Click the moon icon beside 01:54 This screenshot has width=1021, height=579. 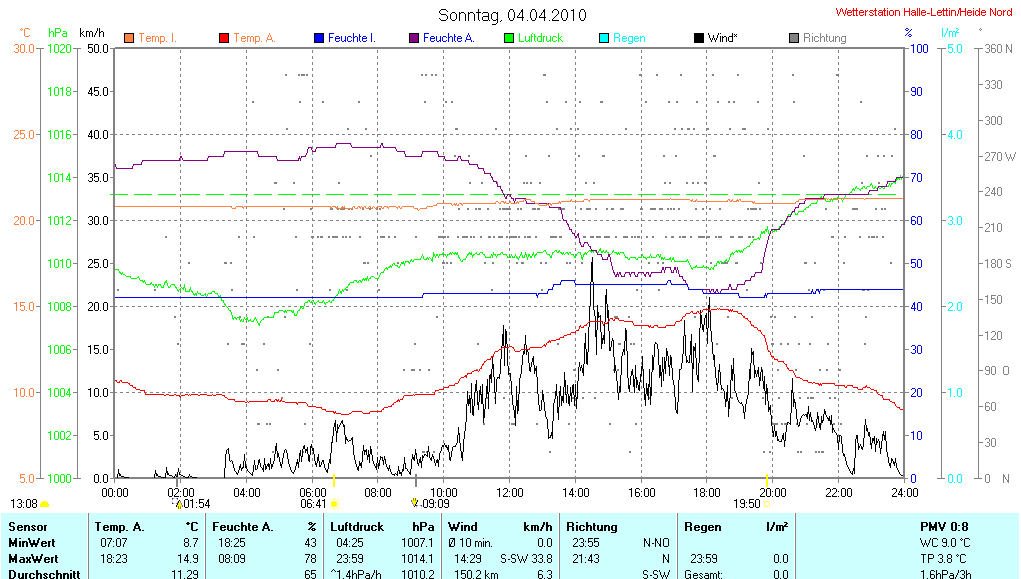tap(178, 504)
